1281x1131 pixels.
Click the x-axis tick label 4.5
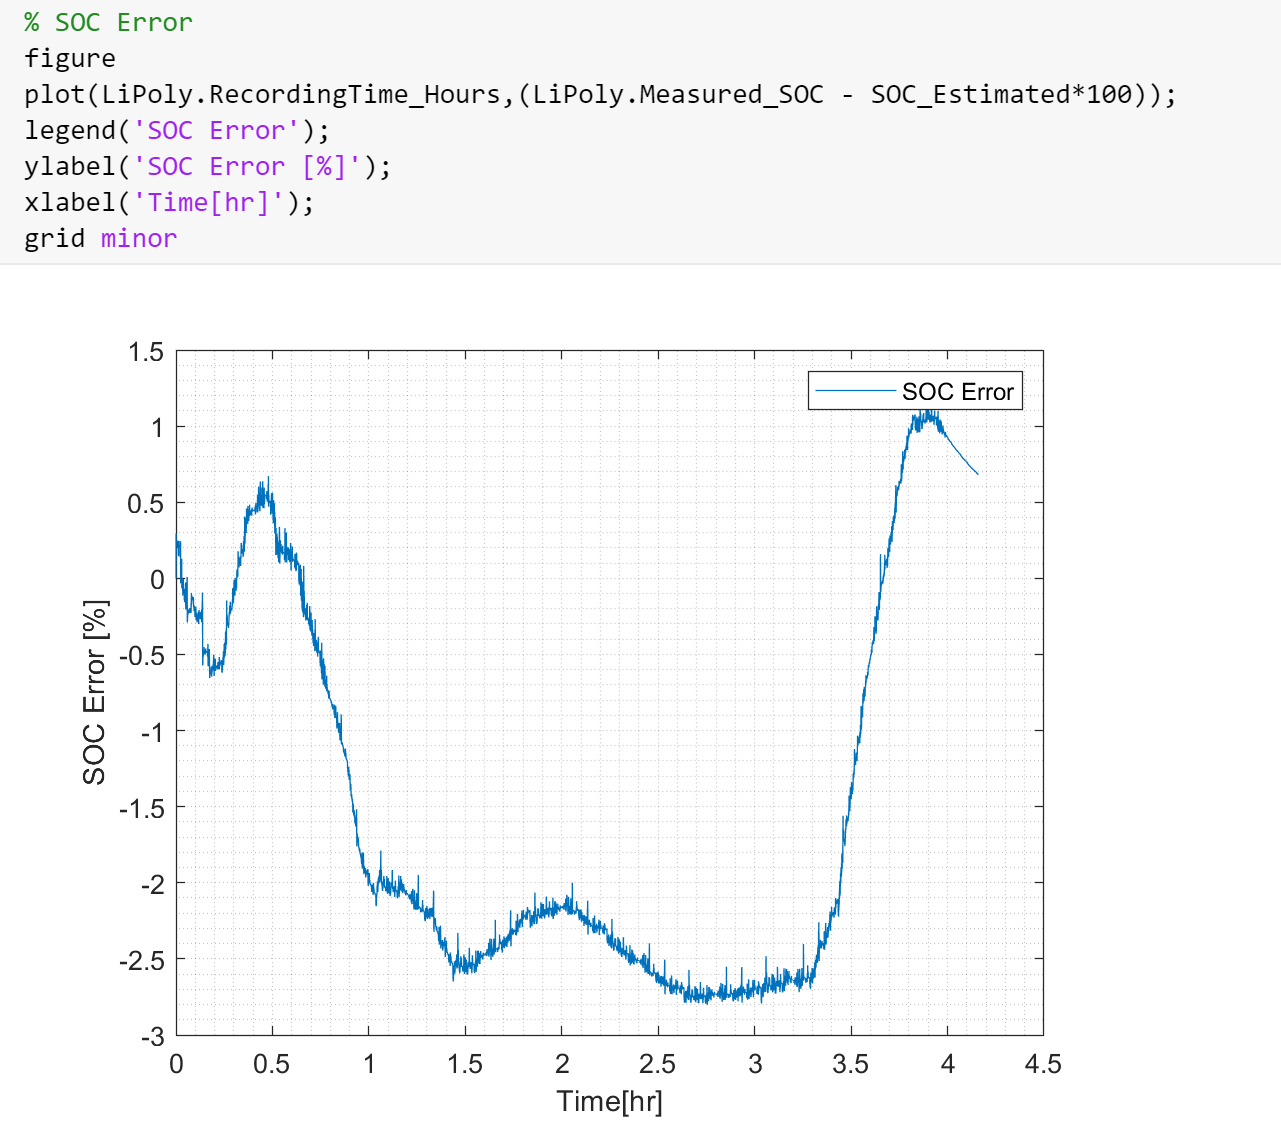(x=1043, y=1064)
